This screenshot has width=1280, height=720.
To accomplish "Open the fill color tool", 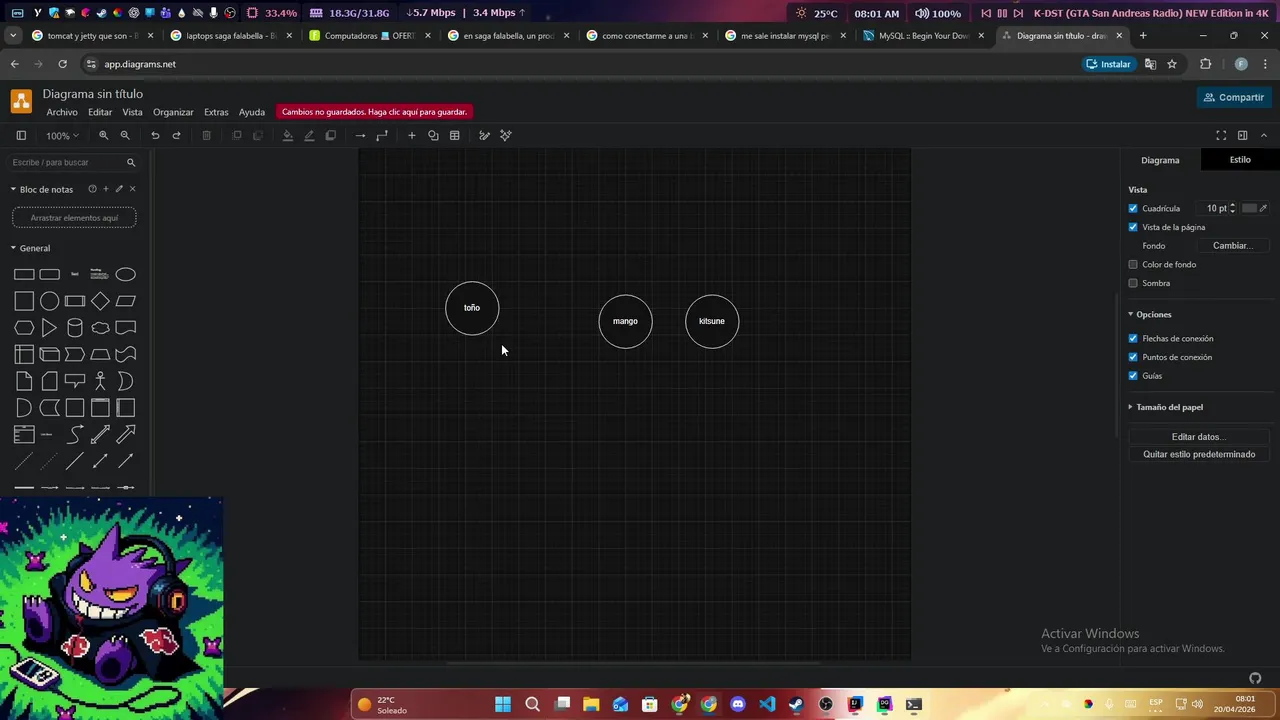I will point(288,136).
